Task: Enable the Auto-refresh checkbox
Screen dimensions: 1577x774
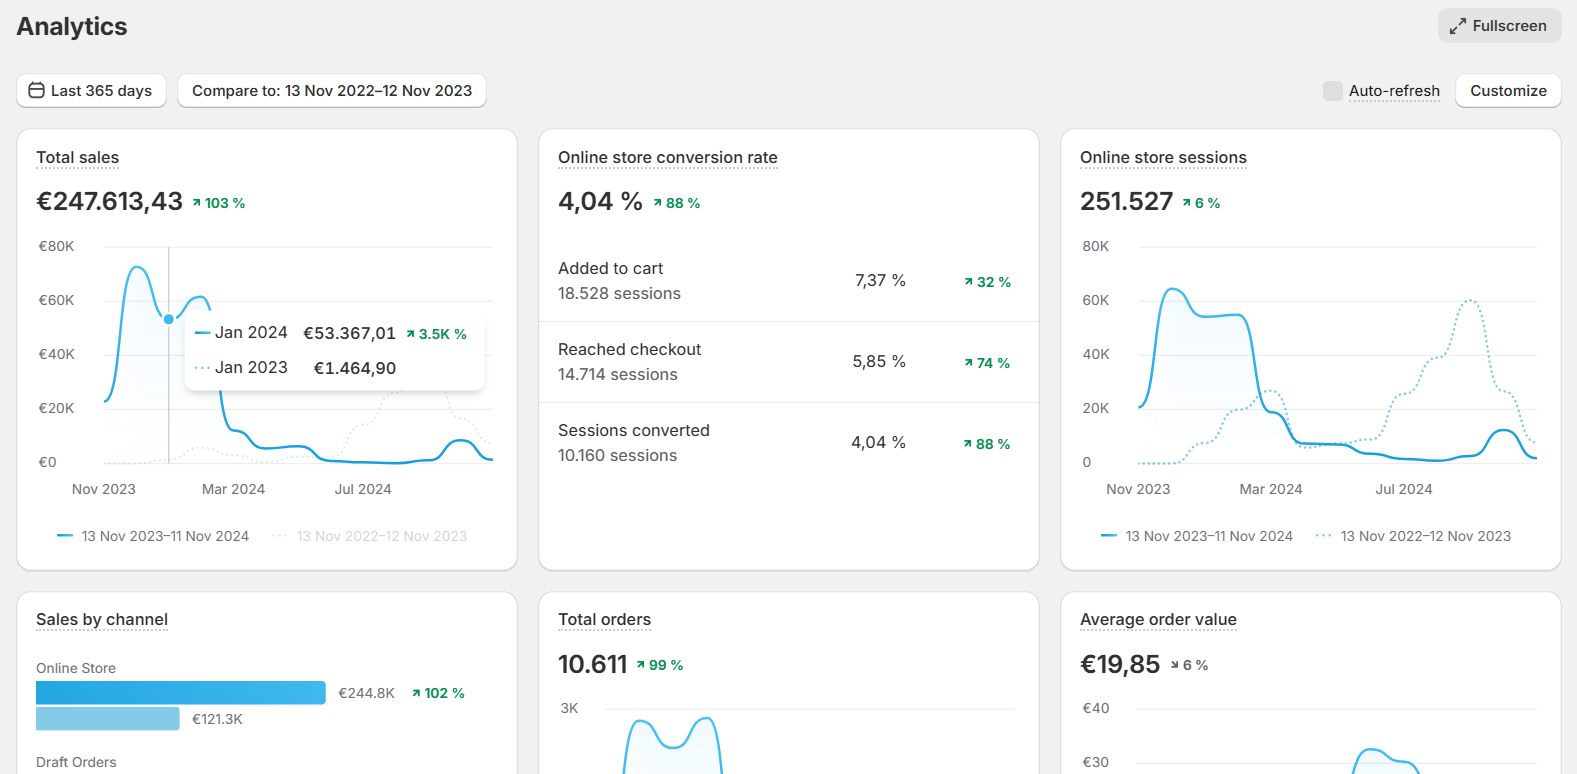Action: pyautogui.click(x=1332, y=91)
